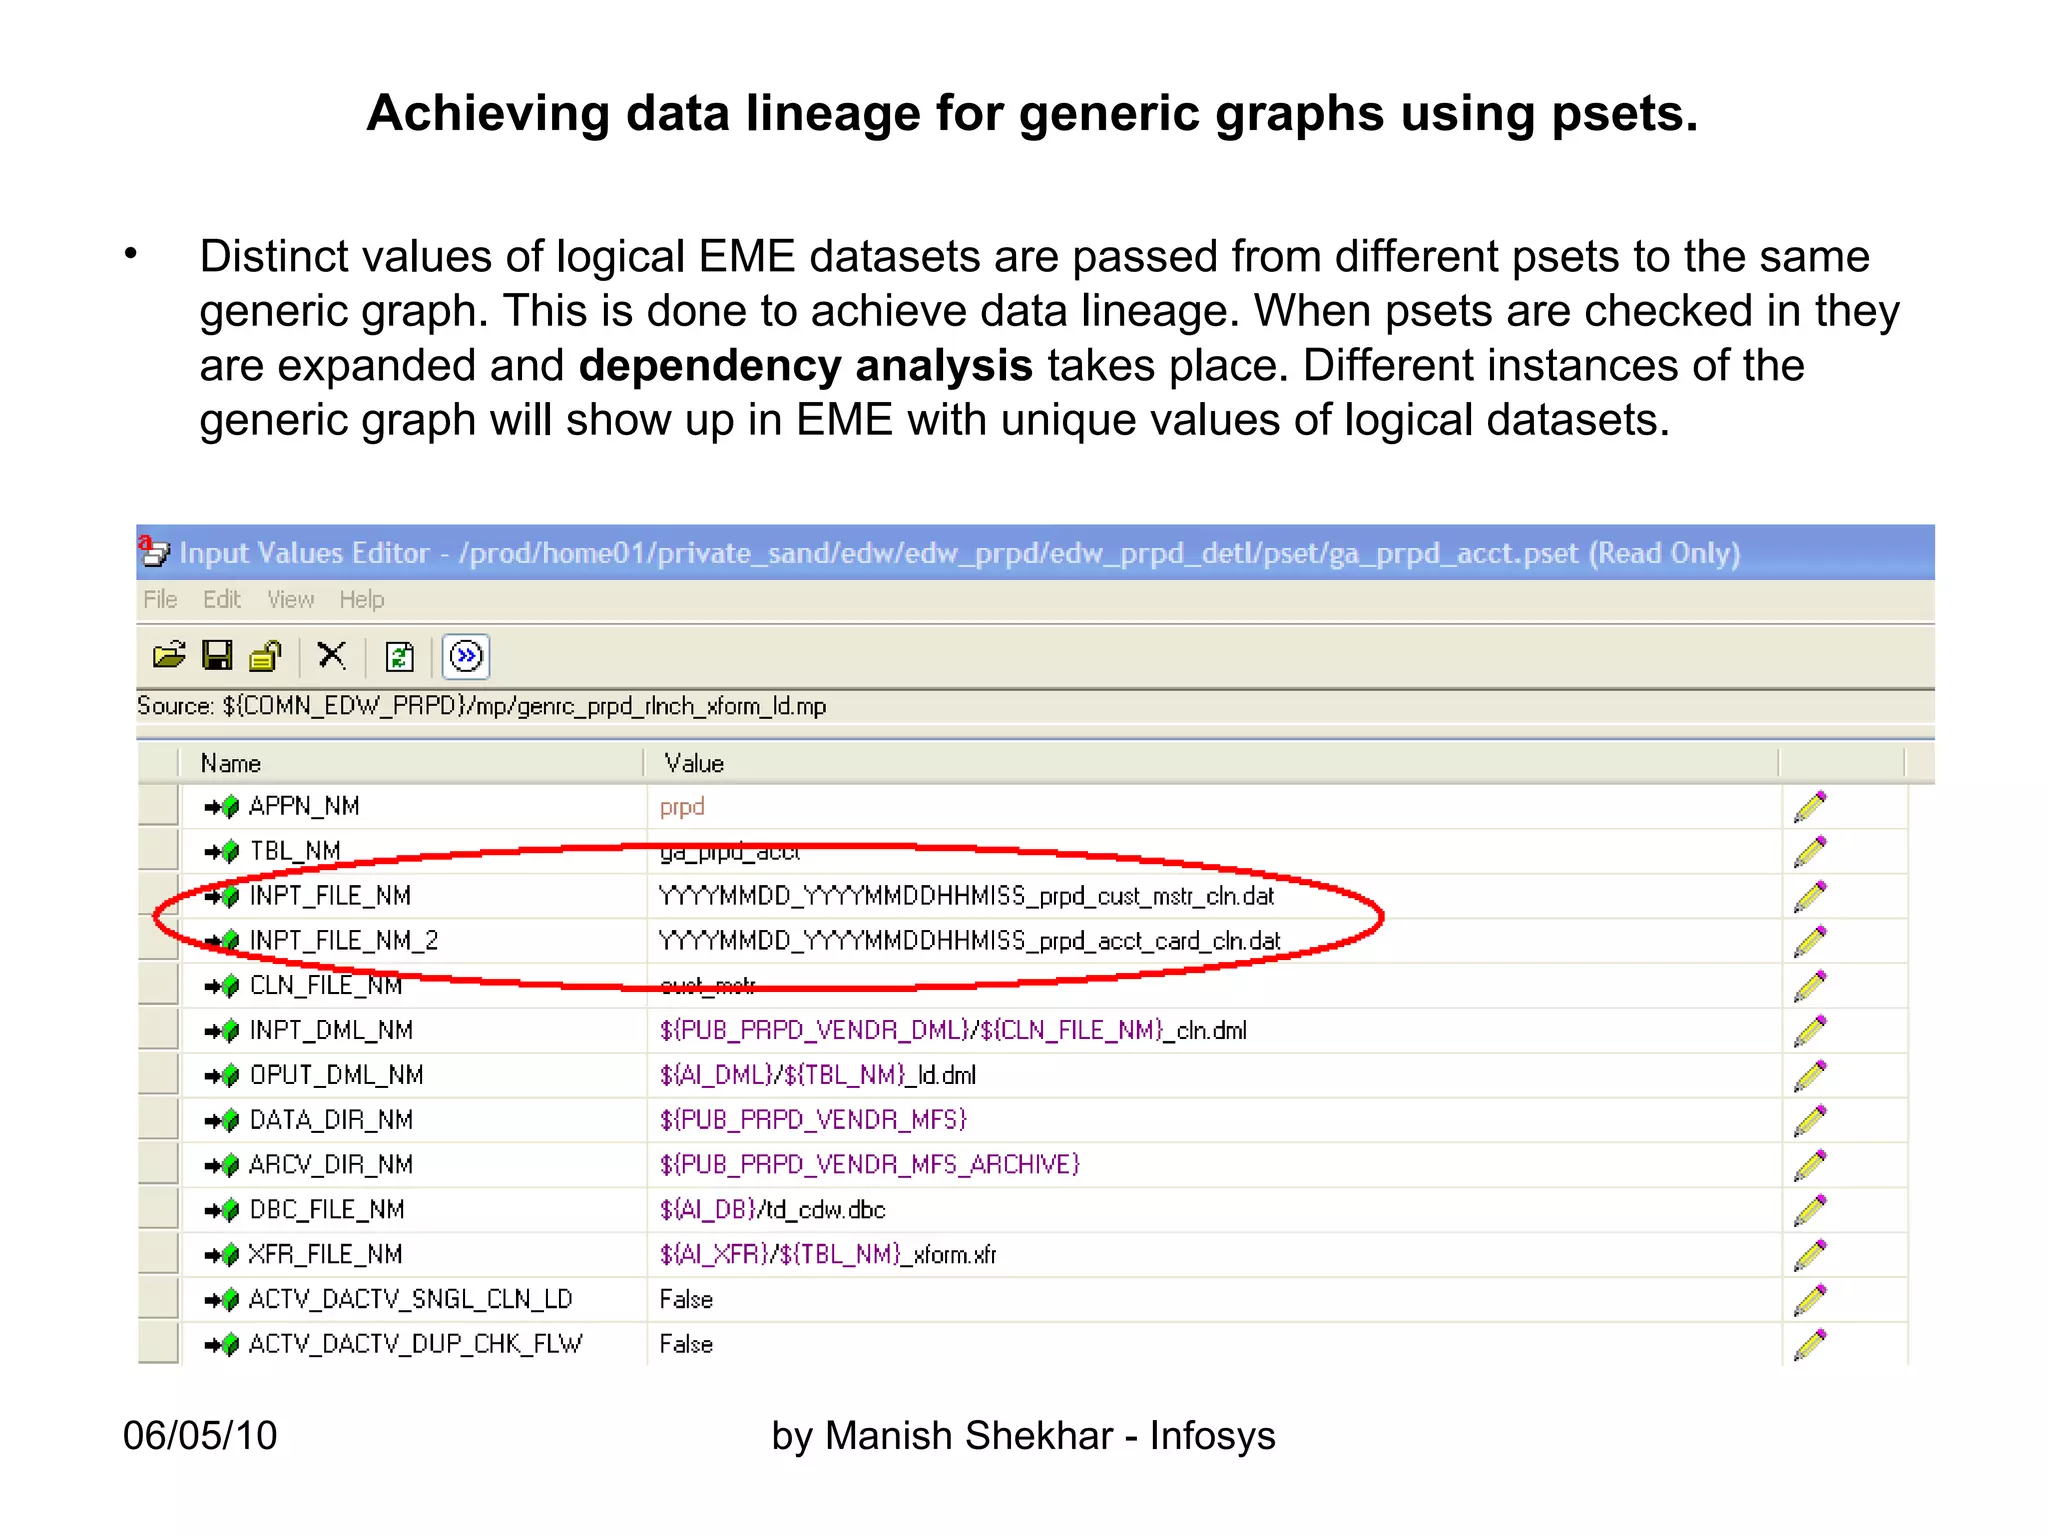The image size is (2048, 1536).
Task: Click the pencil edit icon for DBC_FILE_NM
Action: (x=1809, y=1210)
